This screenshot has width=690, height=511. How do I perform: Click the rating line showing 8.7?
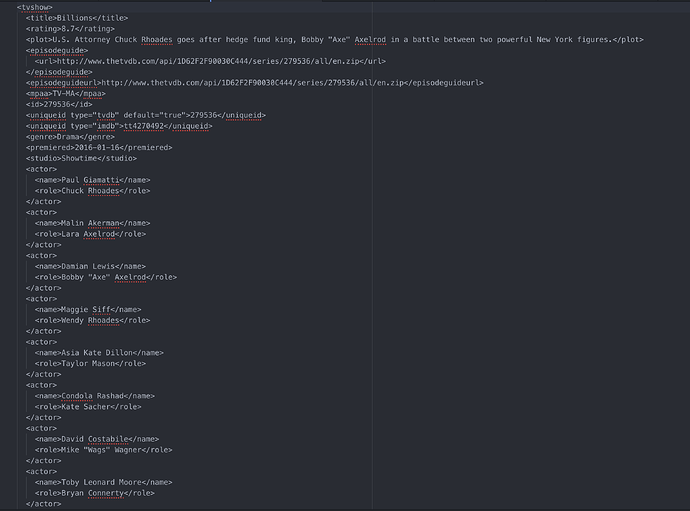[x=70, y=29]
